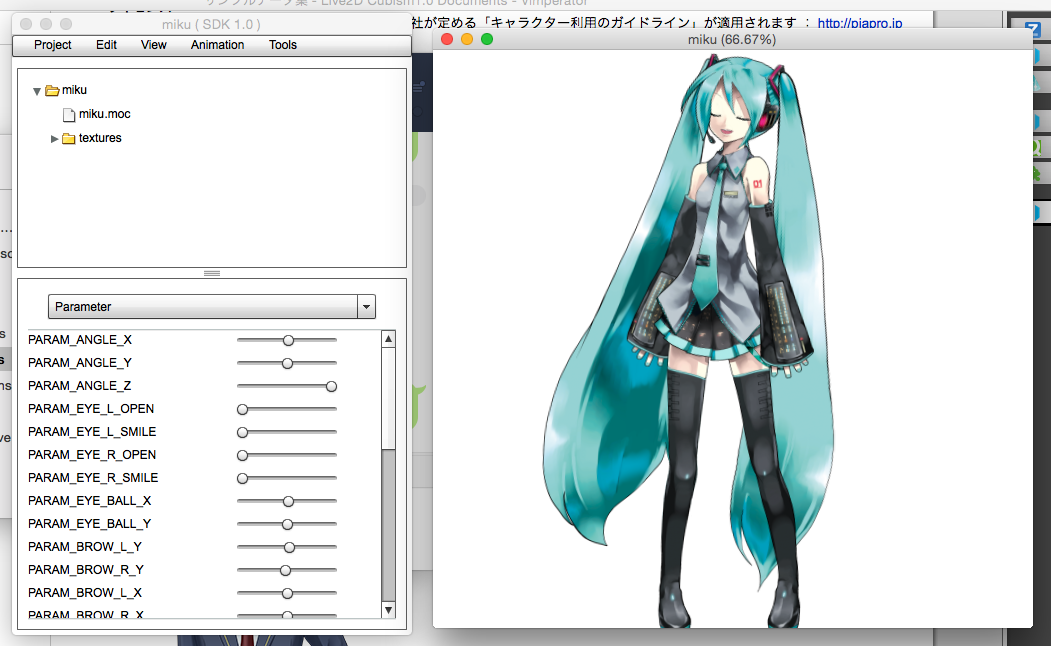Click the PARAM_ANGLE_X label

point(80,340)
